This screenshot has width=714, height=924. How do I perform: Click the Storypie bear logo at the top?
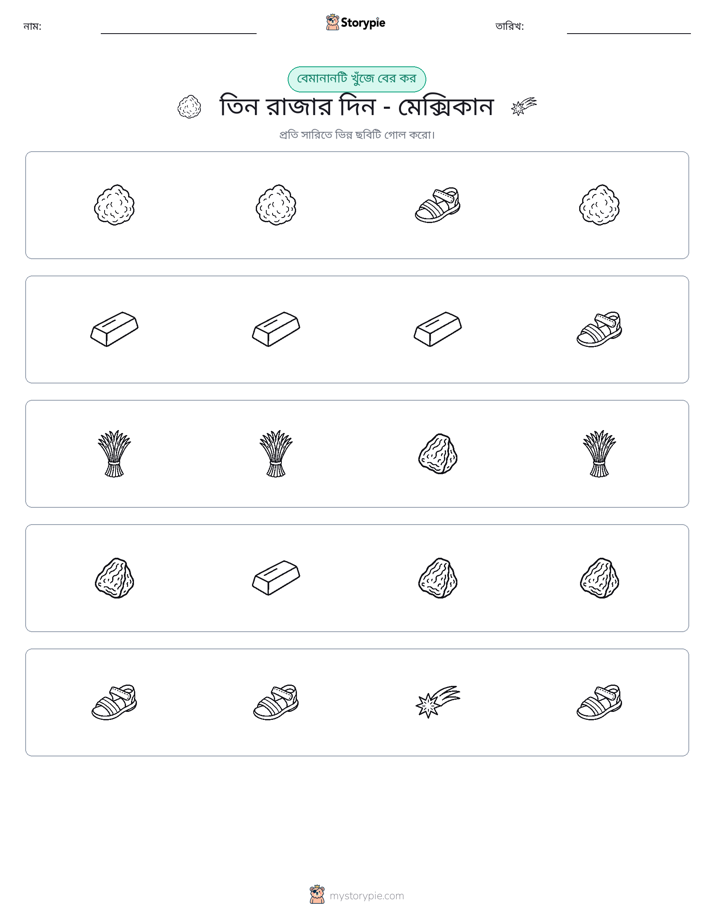(332, 22)
